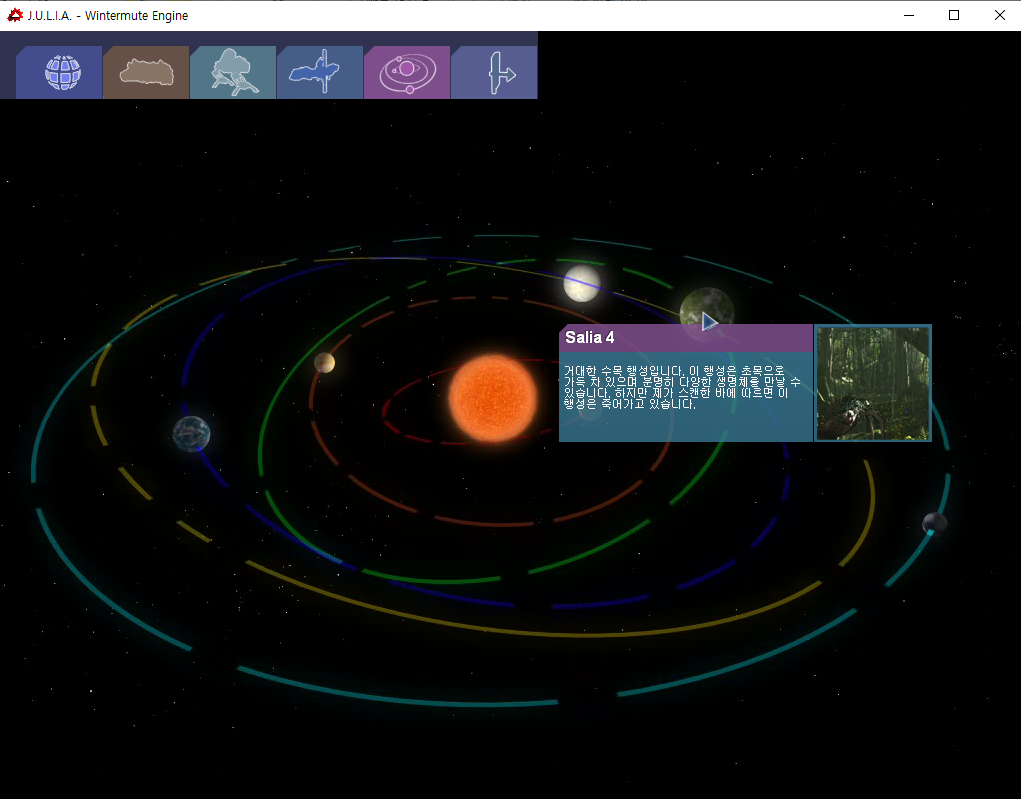This screenshot has width=1021, height=799.
Task: Open the purple solar system map icon
Action: pyautogui.click(x=407, y=72)
